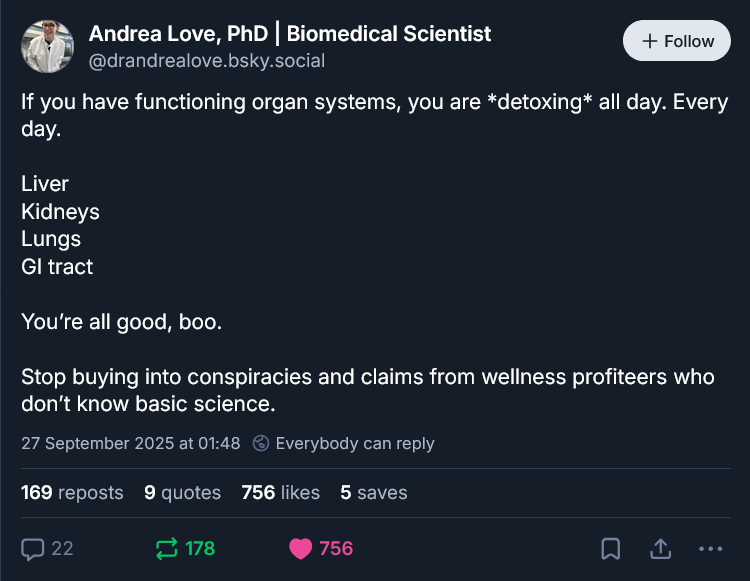This screenshot has width=750, height=581.
Task: Unlike the post via the pink heart
Action: [300, 548]
